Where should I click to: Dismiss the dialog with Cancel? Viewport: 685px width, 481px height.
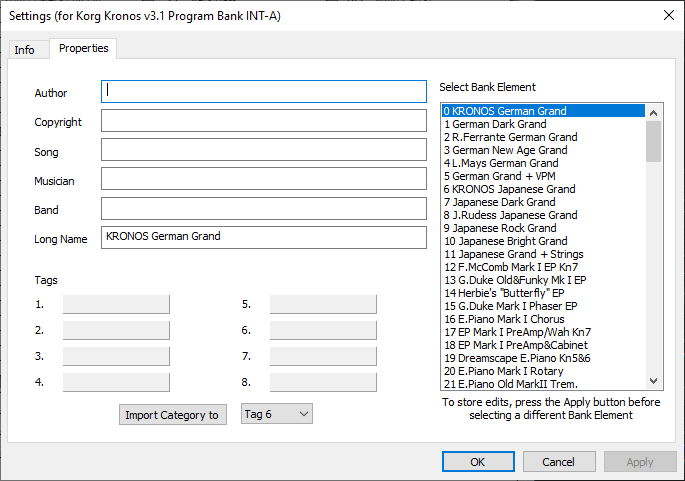[559, 462]
